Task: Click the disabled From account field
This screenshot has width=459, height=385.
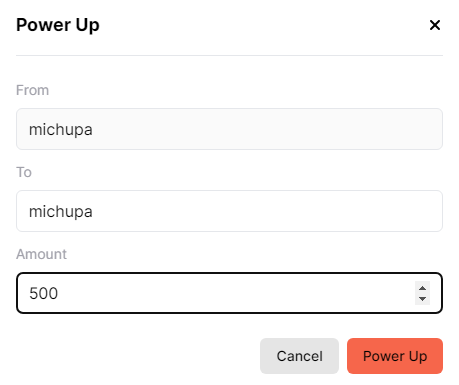Action: 229,129
